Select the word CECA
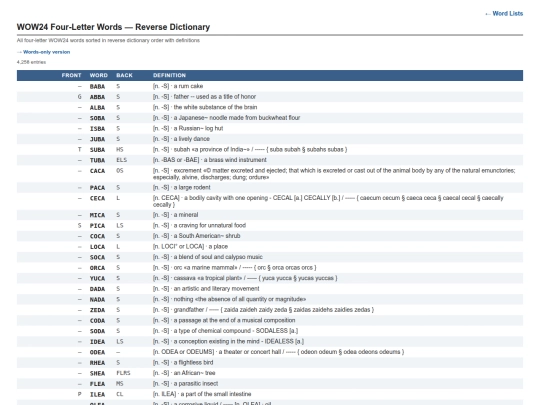 [97, 198]
